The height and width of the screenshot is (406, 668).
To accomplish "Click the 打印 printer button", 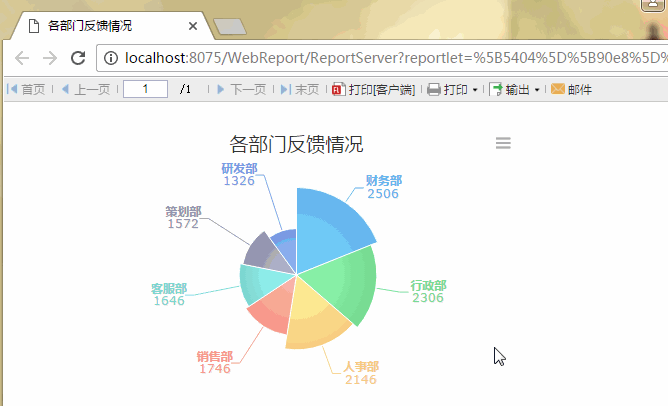I will 447,89.
